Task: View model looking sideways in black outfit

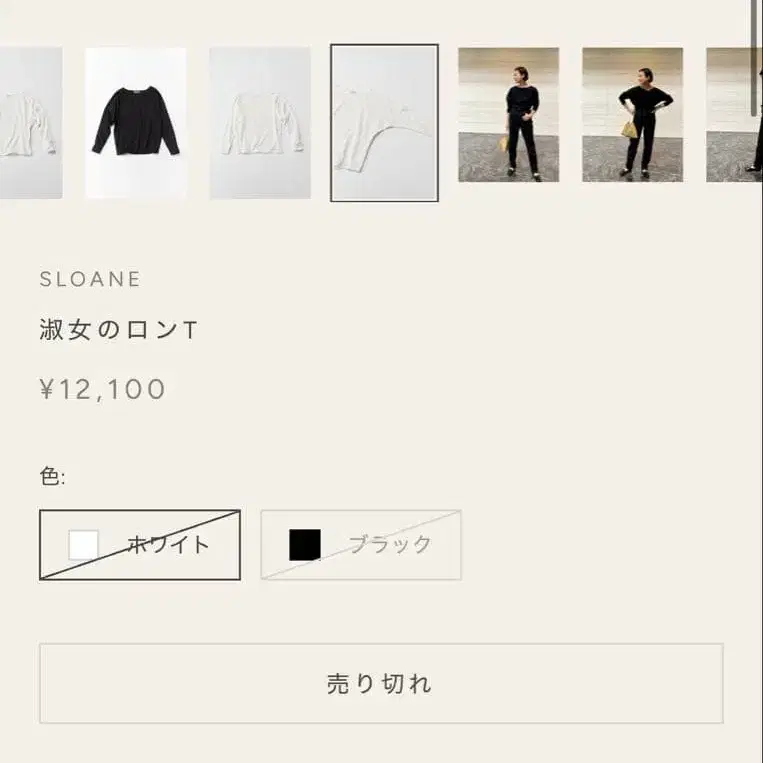Action: (509, 115)
